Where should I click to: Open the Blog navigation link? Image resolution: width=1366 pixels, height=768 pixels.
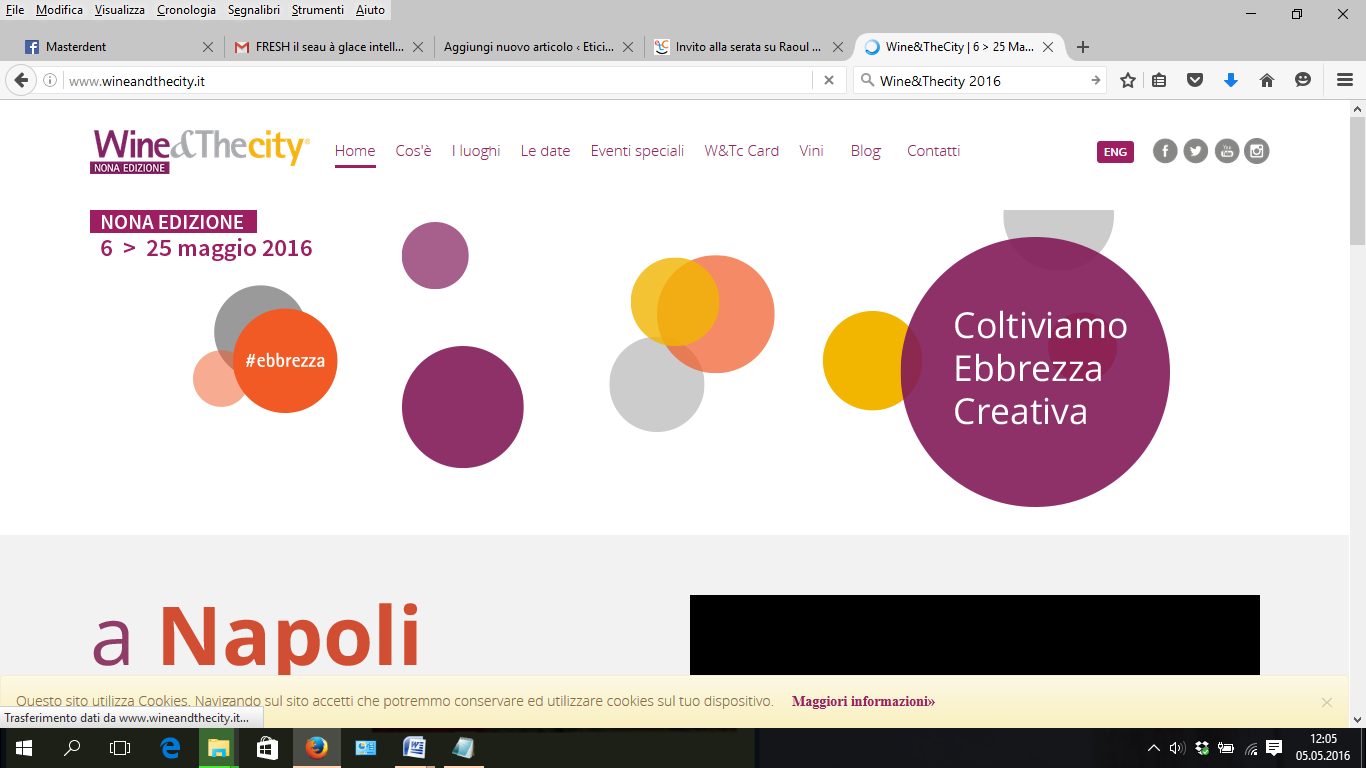(865, 151)
